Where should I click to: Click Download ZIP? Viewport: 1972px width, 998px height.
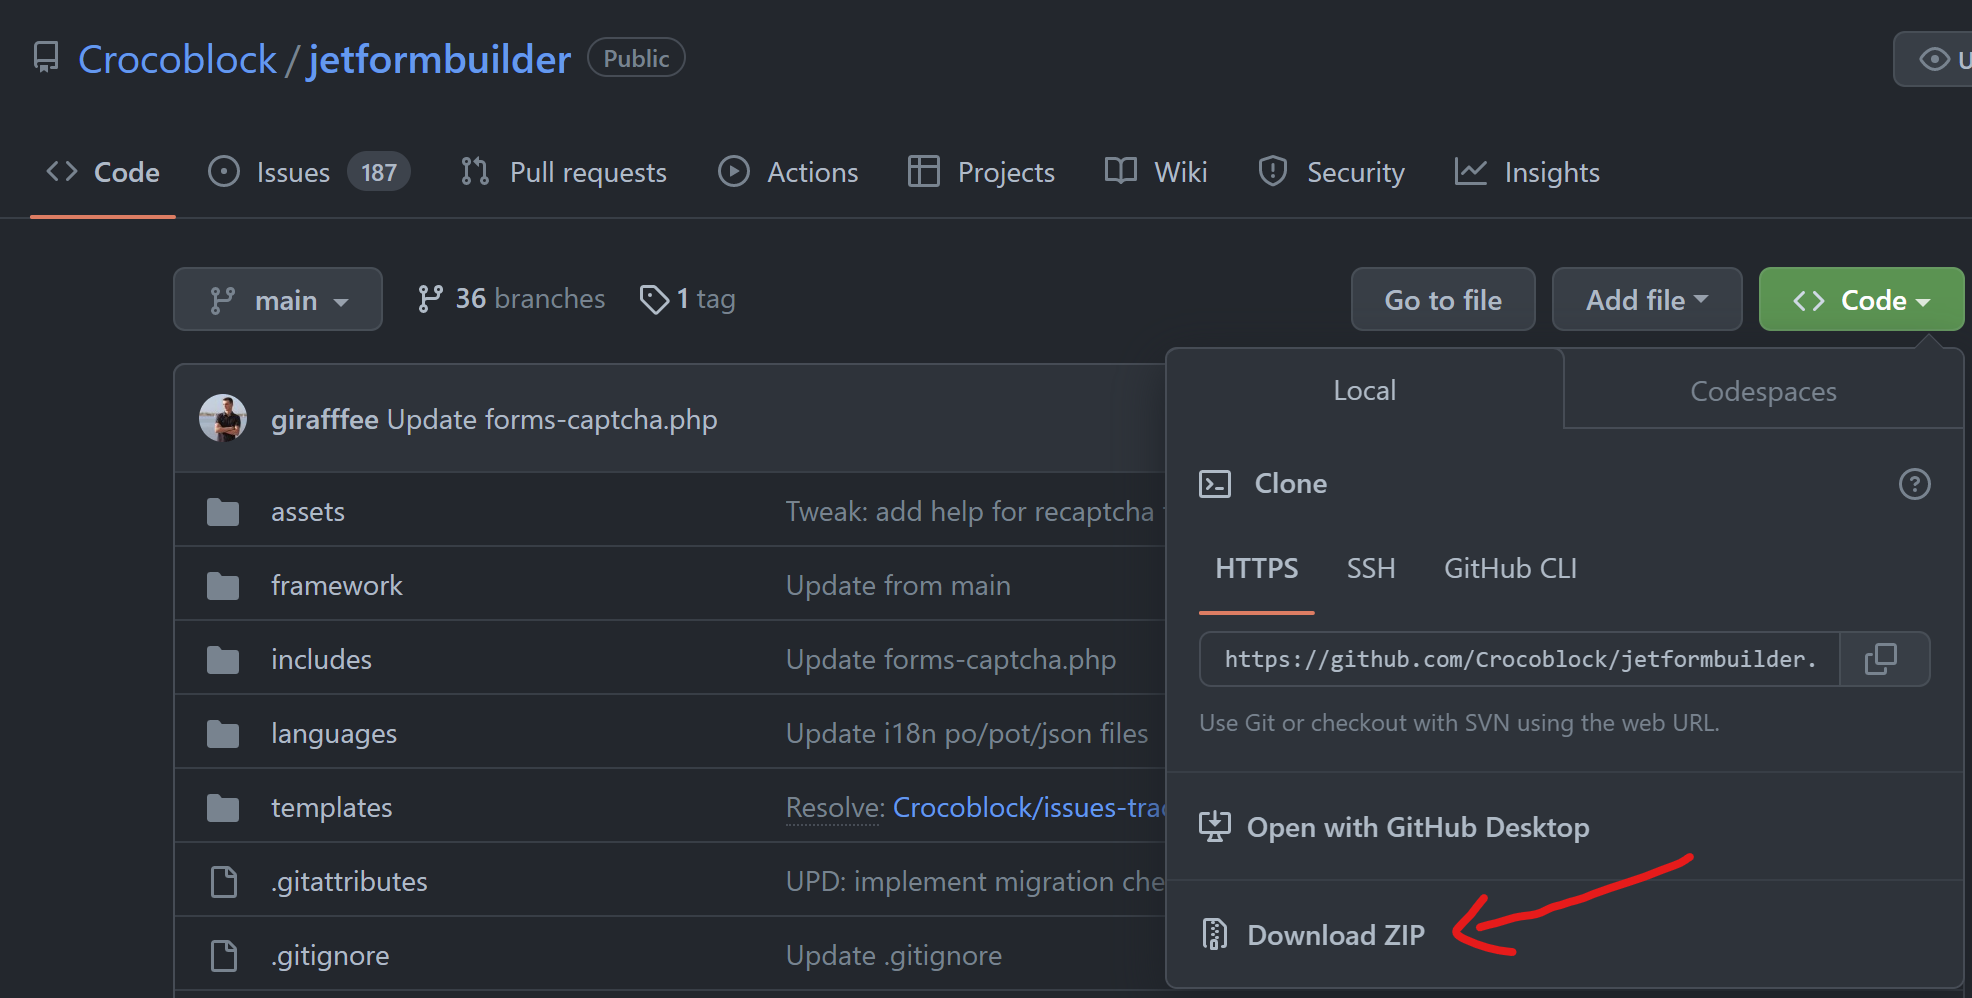coord(1335,934)
